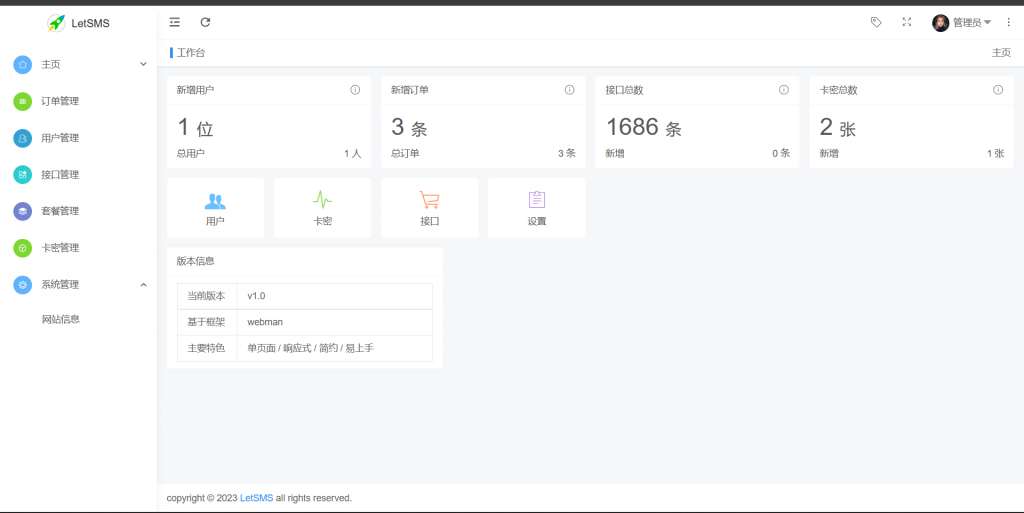Screen dimensions: 1024x513
Task: Click the 订单管理 green sidebar icon
Action: (22, 101)
